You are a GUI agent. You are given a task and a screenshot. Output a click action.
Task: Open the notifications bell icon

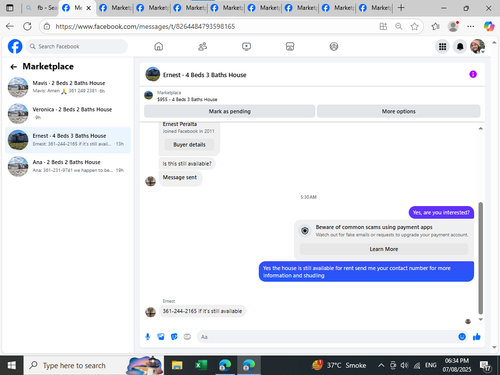pyautogui.click(x=460, y=47)
